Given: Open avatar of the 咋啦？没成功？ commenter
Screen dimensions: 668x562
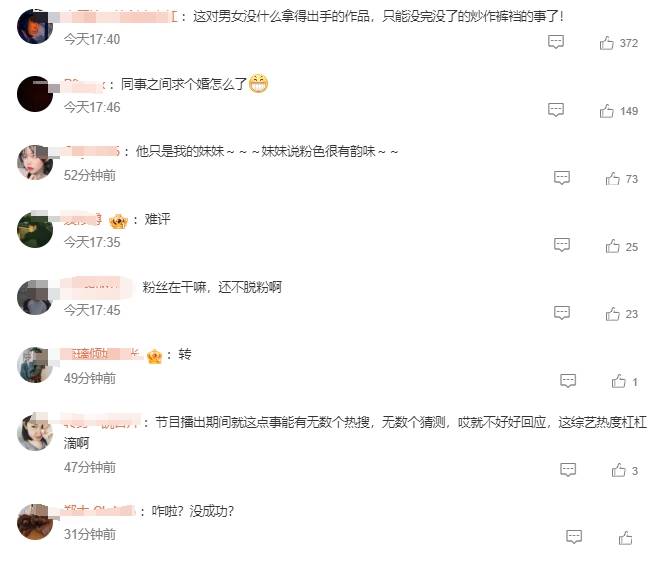Looking at the screenshot, I should pyautogui.click(x=35, y=522).
